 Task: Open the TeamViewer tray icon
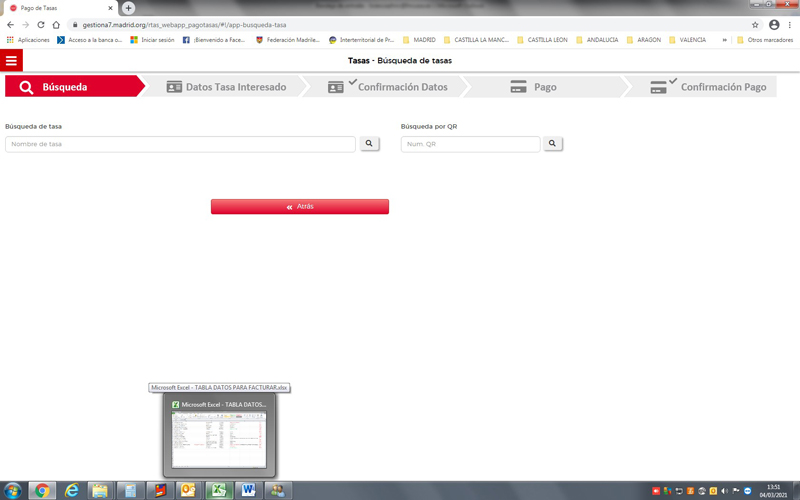point(747,491)
